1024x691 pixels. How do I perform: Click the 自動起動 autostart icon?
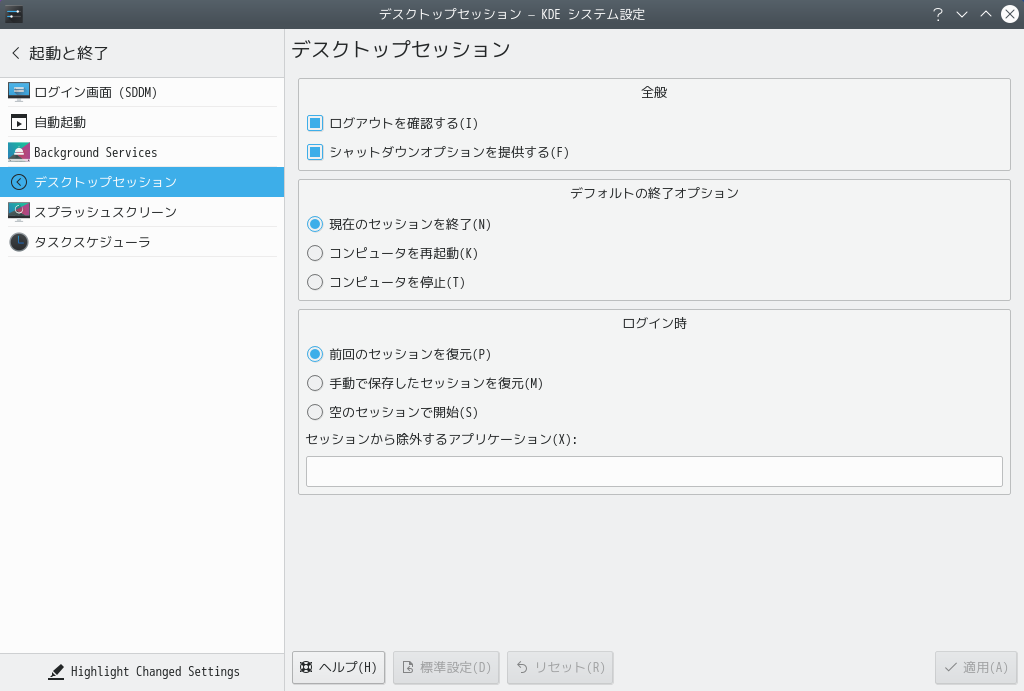click(x=19, y=122)
